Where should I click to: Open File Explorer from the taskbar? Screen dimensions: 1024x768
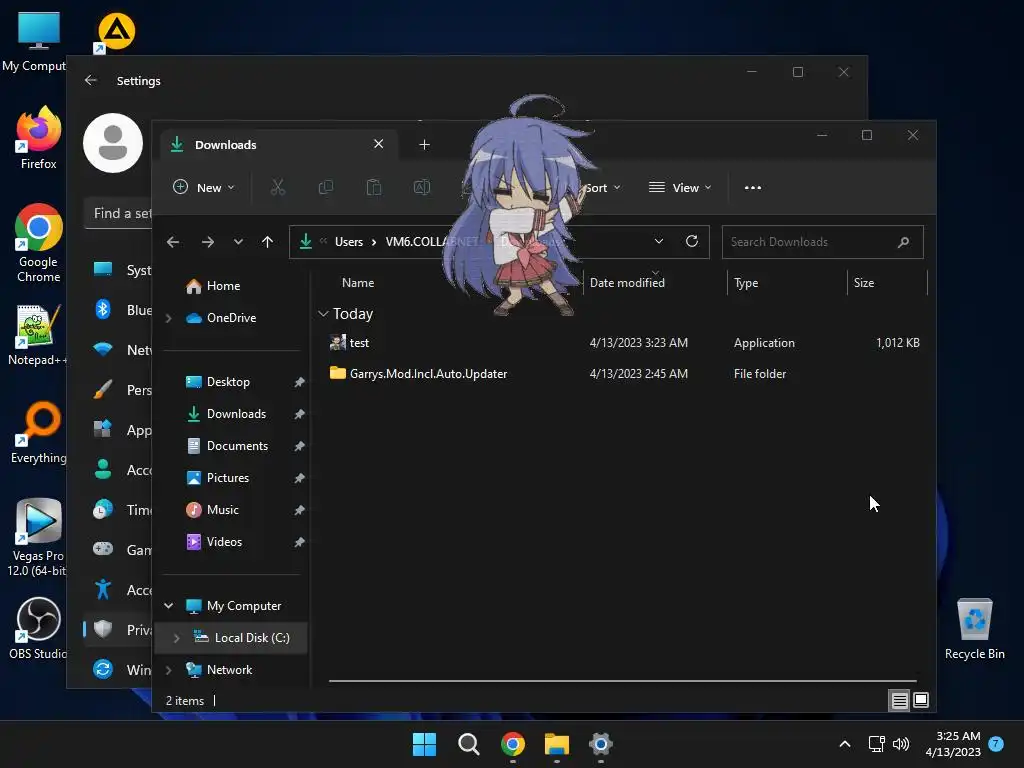[557, 744]
